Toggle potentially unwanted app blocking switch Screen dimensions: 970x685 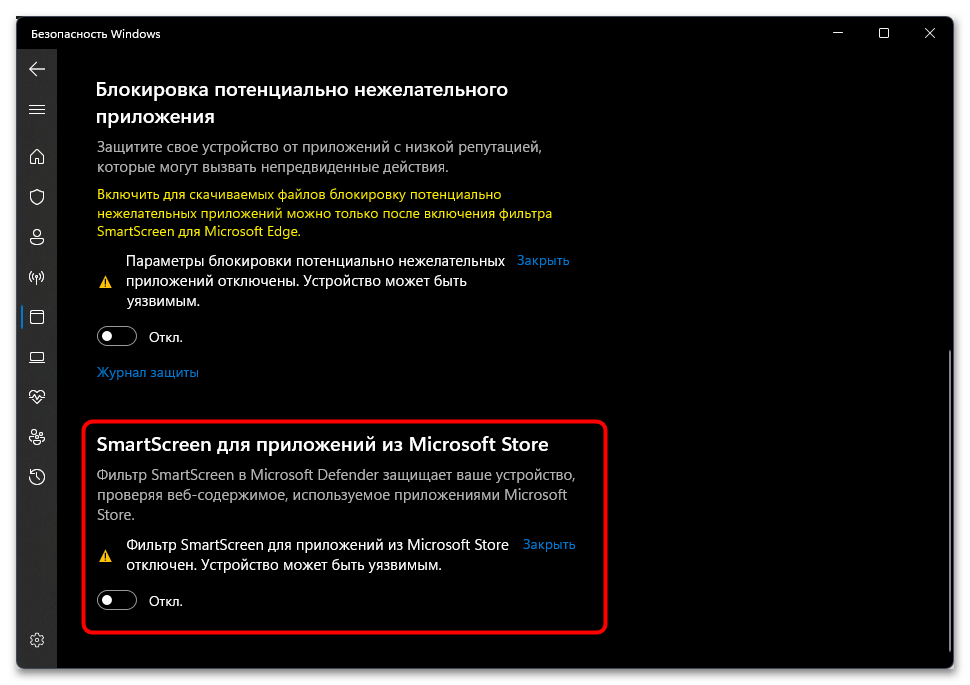point(117,337)
